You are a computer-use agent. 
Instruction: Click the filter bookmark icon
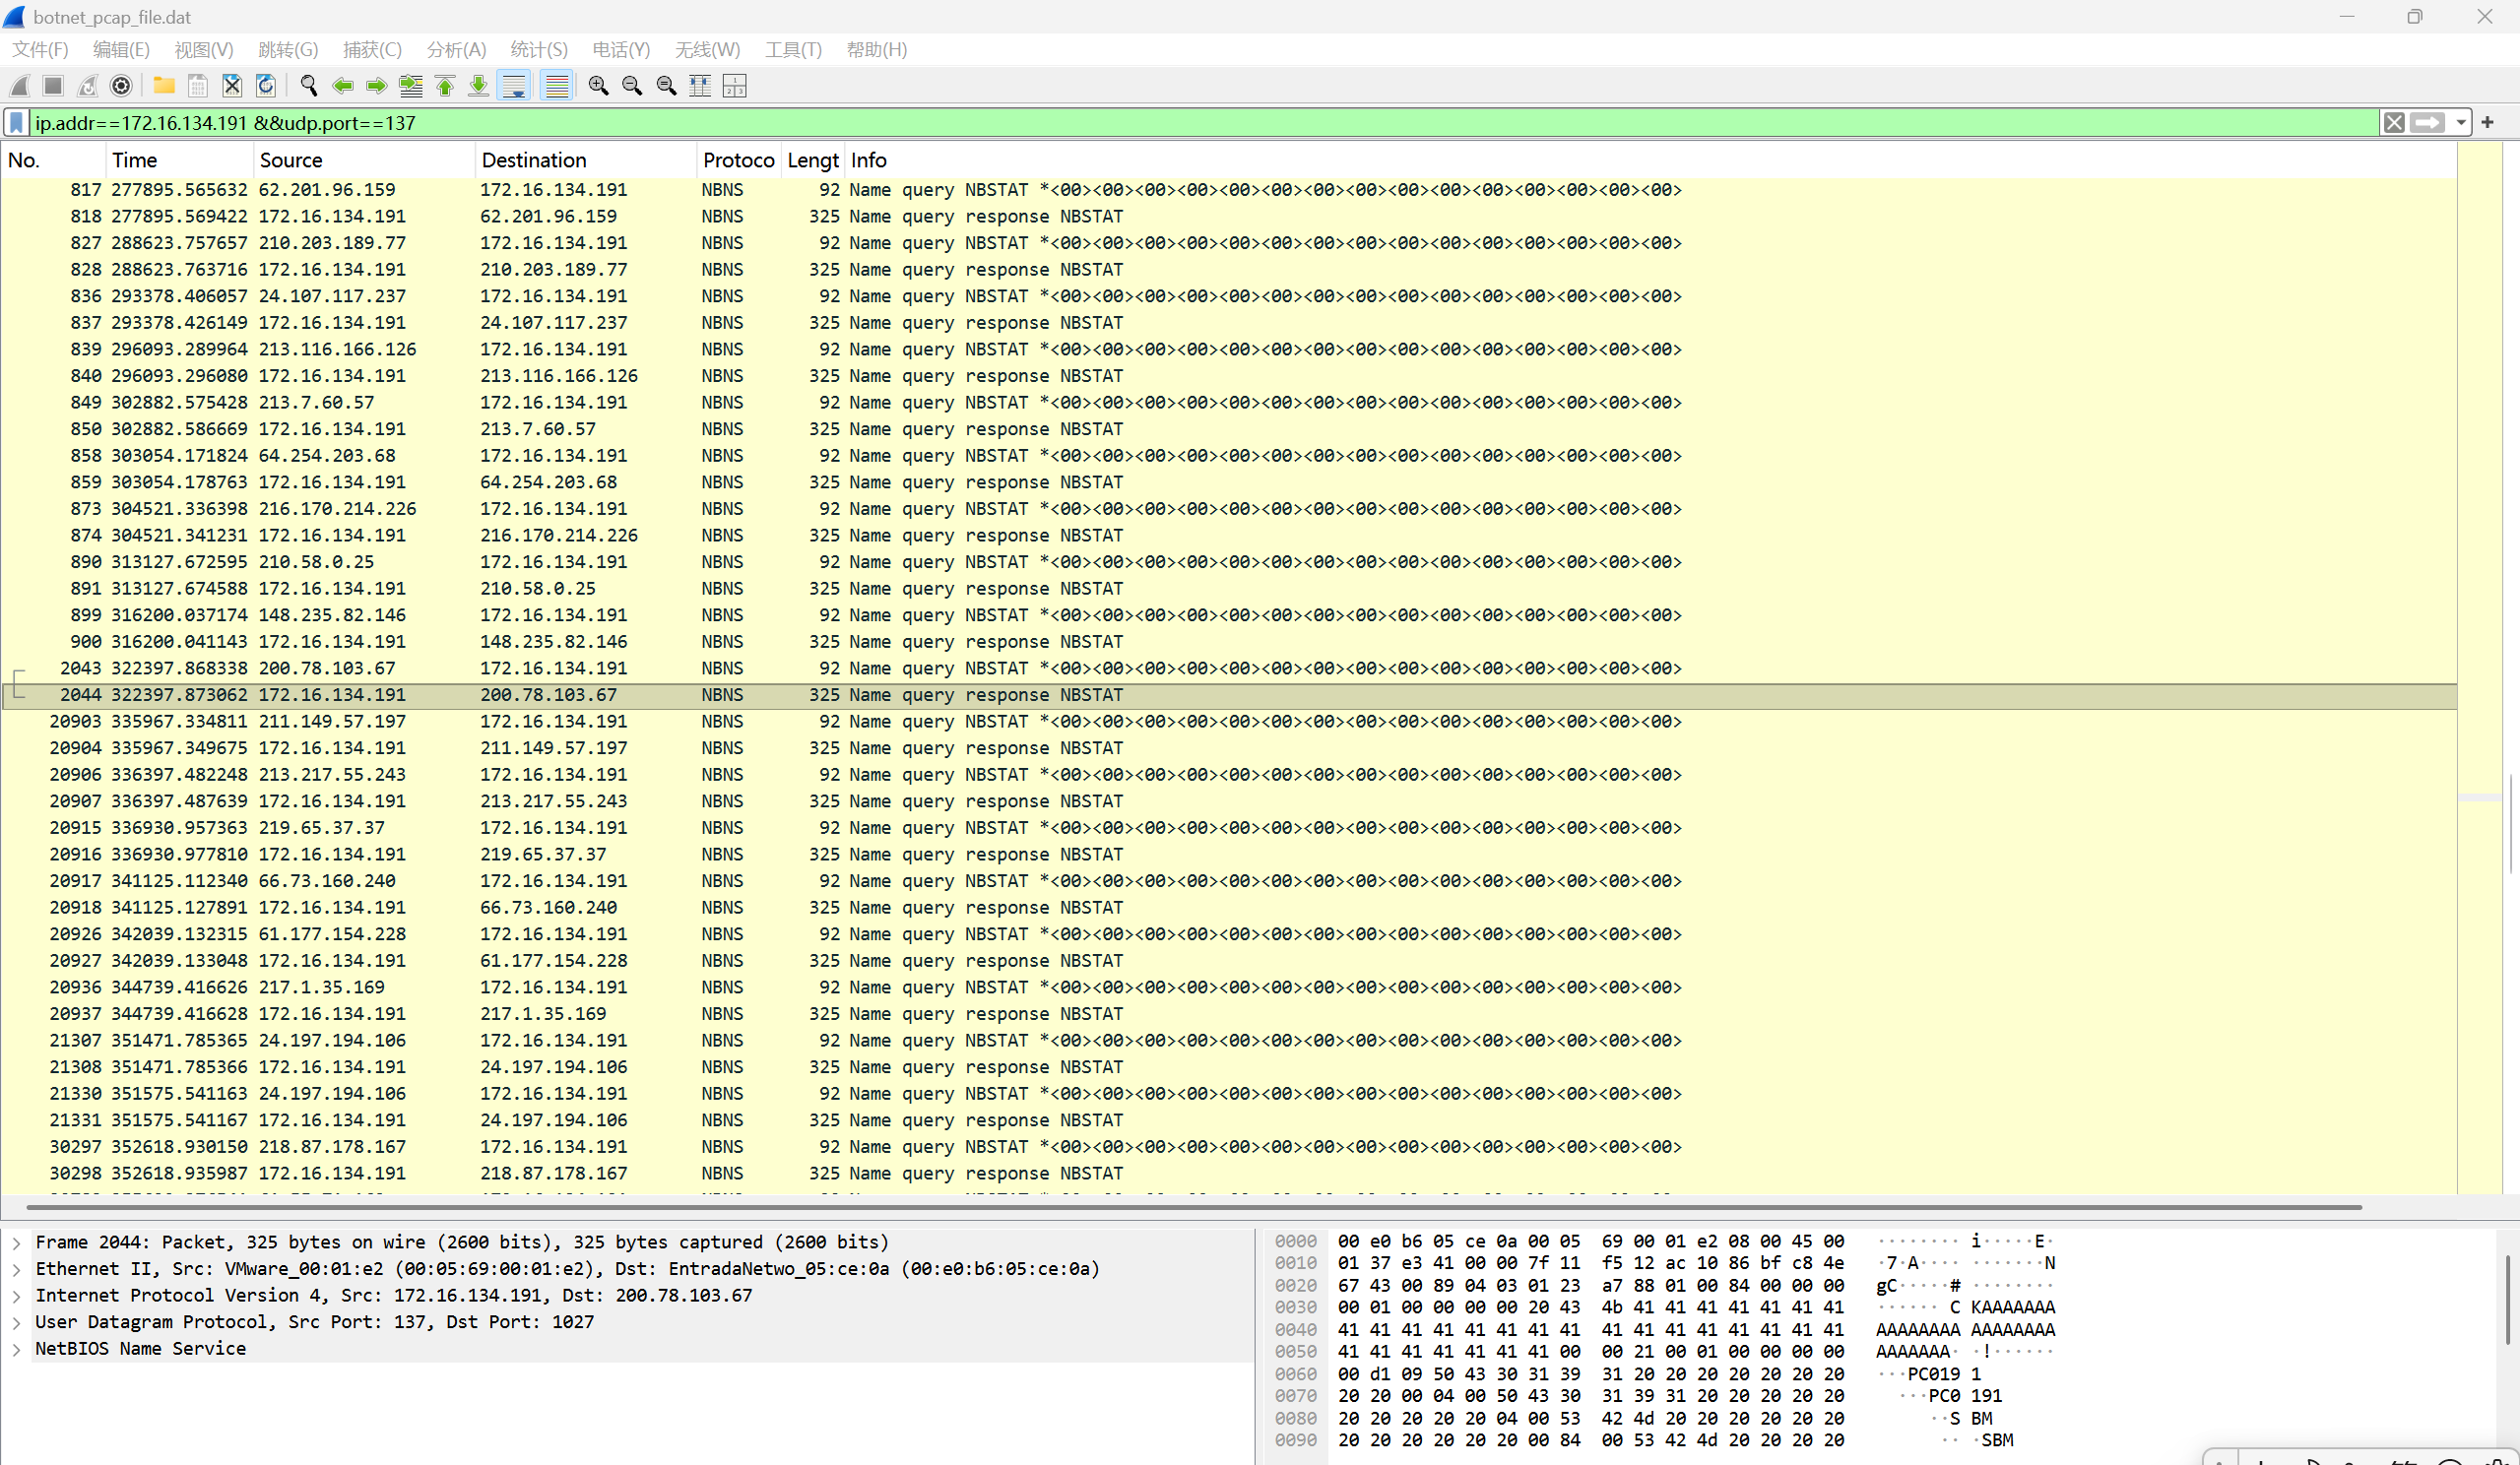click(17, 123)
